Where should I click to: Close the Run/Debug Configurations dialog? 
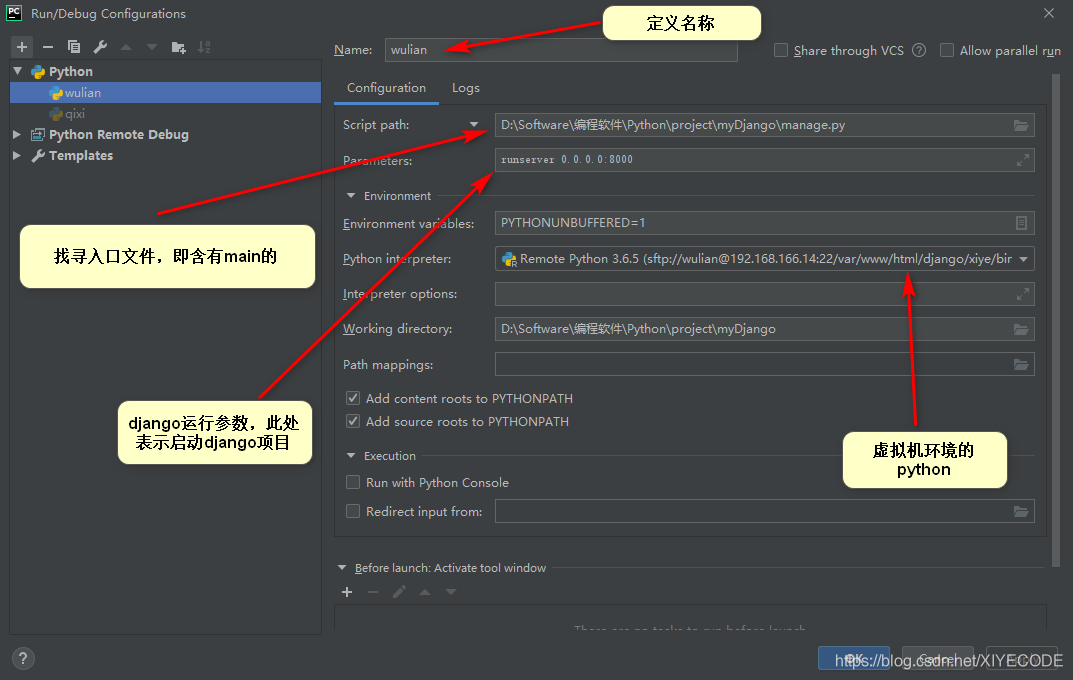[1048, 13]
